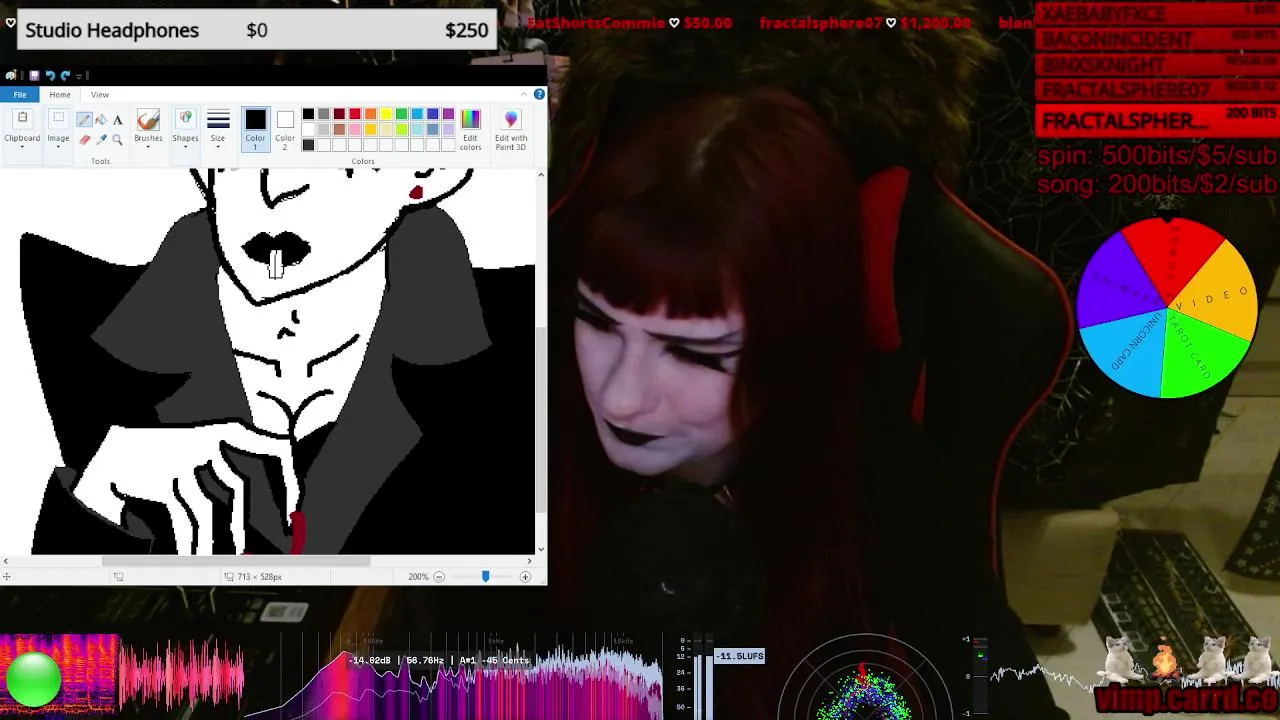Open the File menu tab
1280x720 pixels.
pyautogui.click(x=20, y=94)
